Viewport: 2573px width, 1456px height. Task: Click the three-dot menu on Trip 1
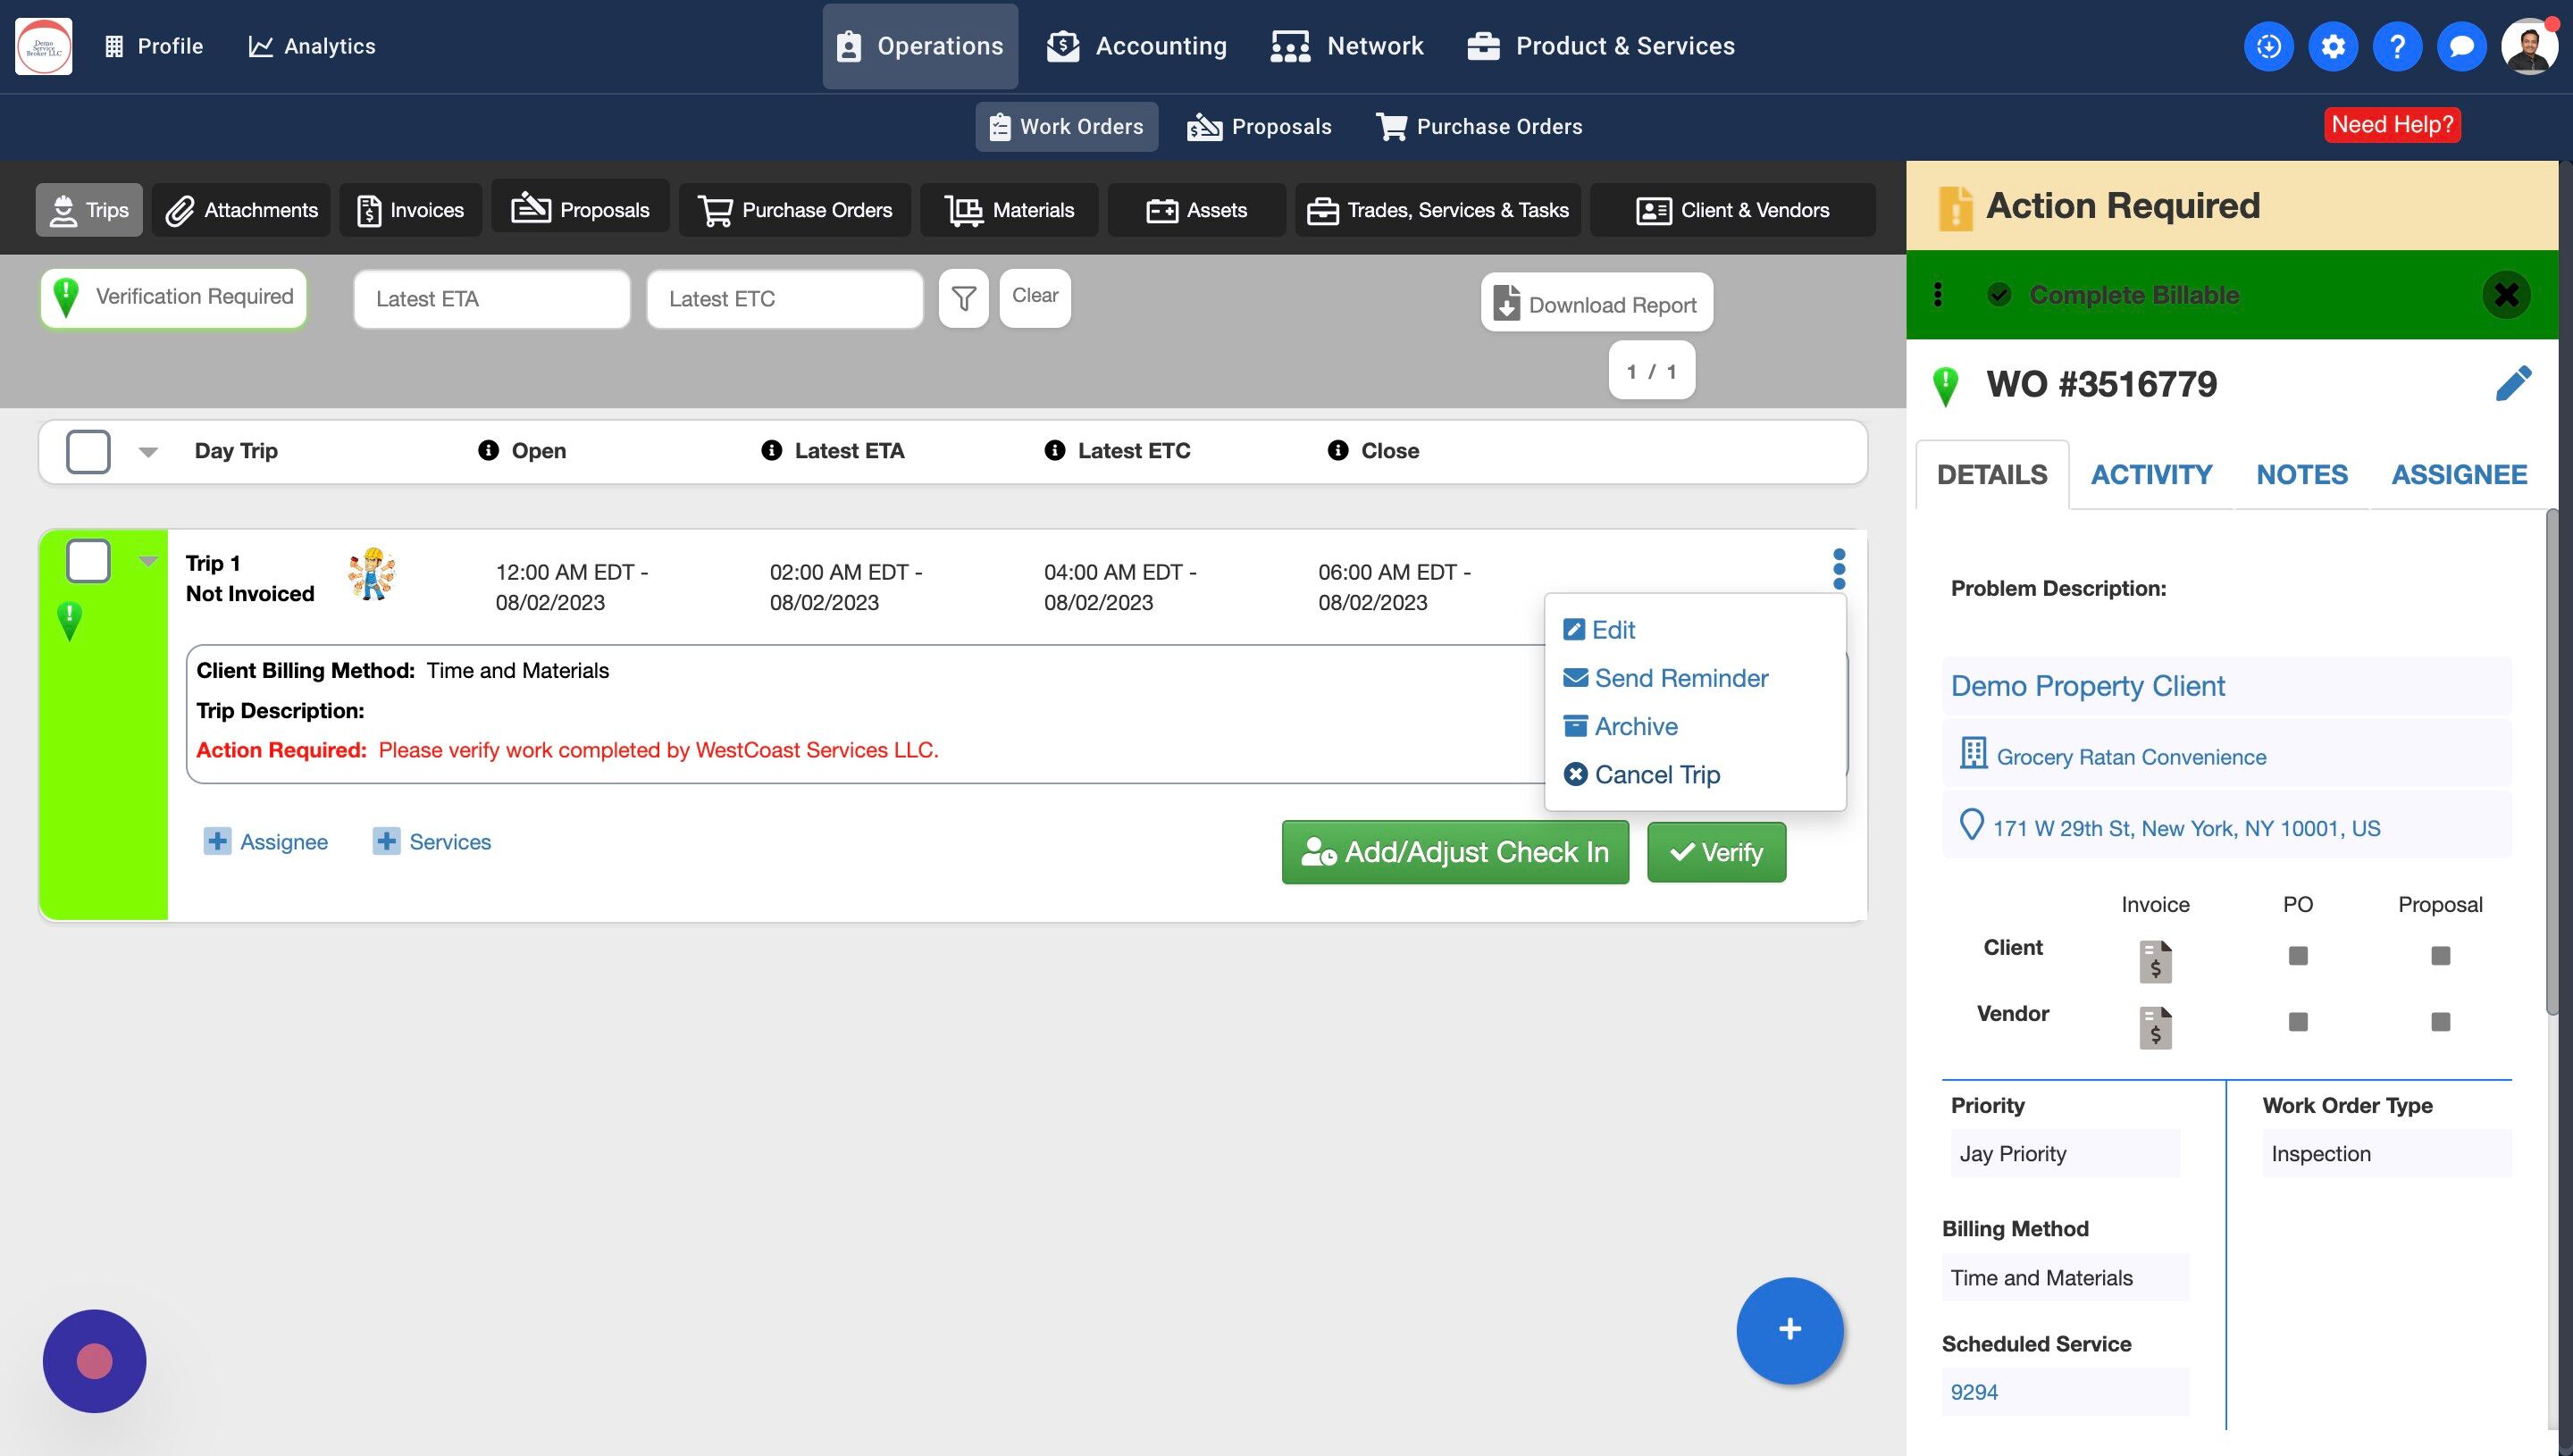click(x=1838, y=569)
